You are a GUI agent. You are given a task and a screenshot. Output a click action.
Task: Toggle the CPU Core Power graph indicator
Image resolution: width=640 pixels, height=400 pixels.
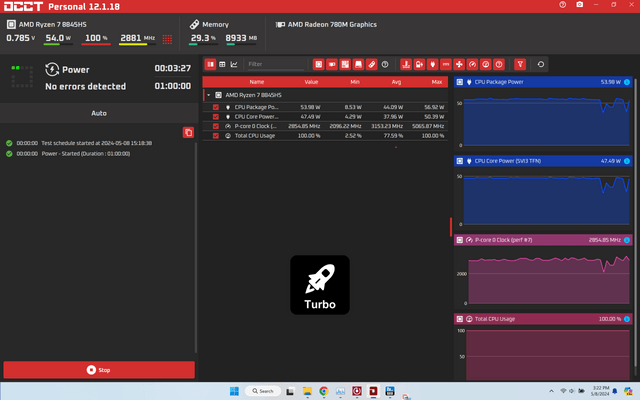point(627,161)
